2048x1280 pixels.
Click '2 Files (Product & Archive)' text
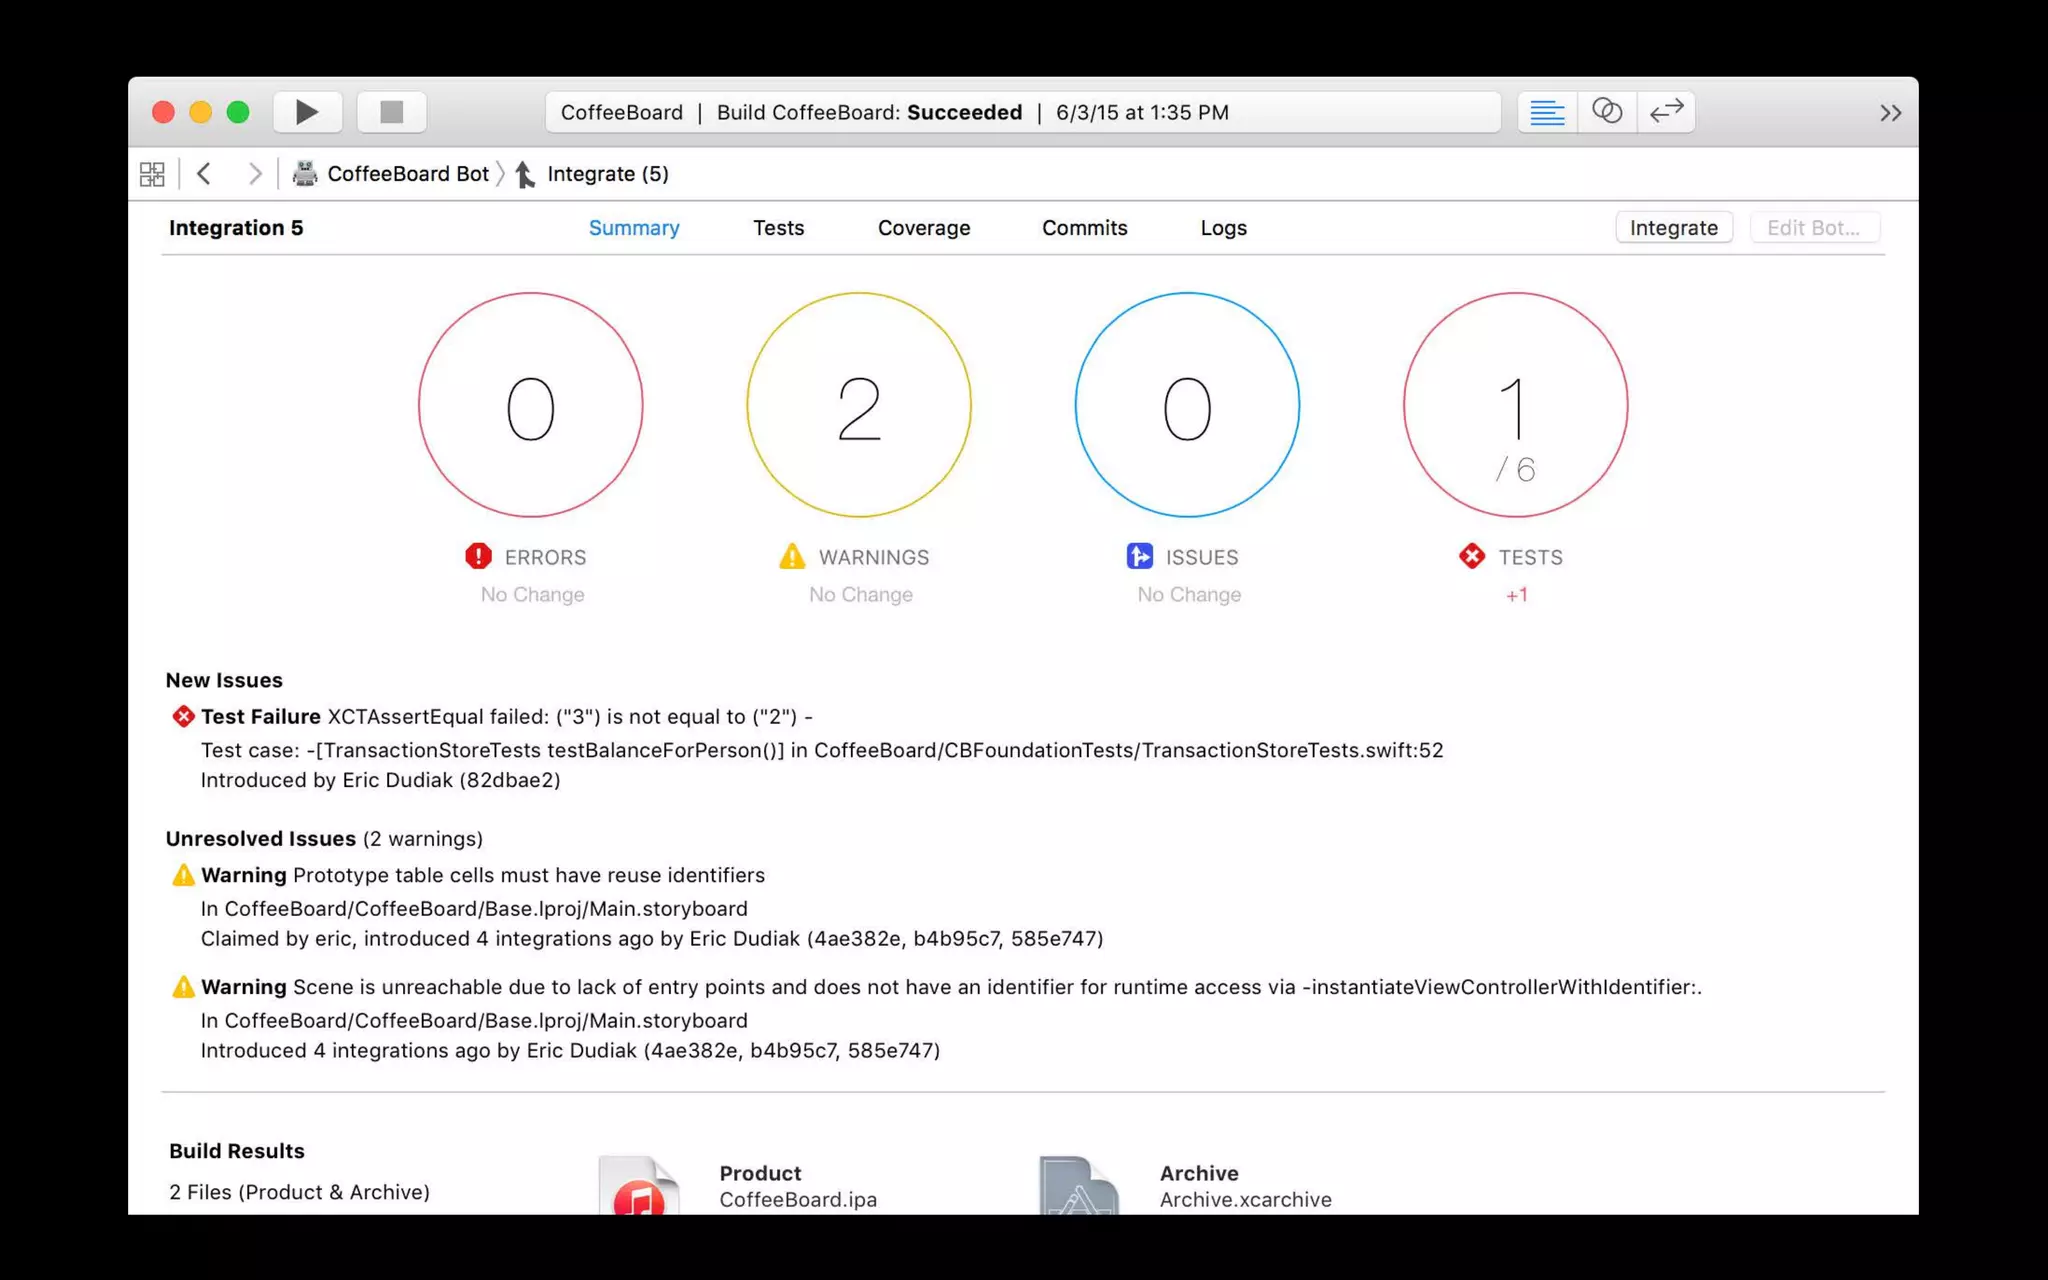pyautogui.click(x=299, y=1192)
